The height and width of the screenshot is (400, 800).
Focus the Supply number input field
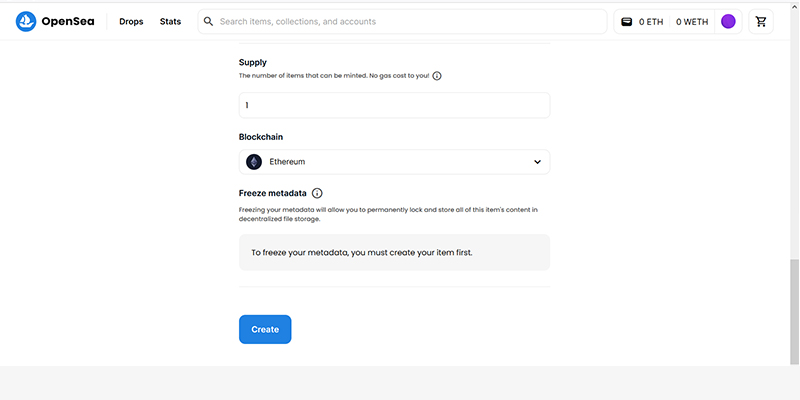coord(394,105)
